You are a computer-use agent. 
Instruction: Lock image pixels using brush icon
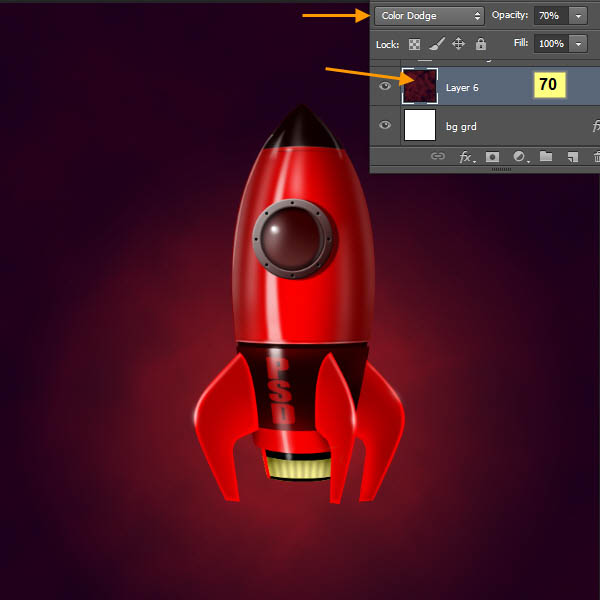pyautogui.click(x=436, y=44)
